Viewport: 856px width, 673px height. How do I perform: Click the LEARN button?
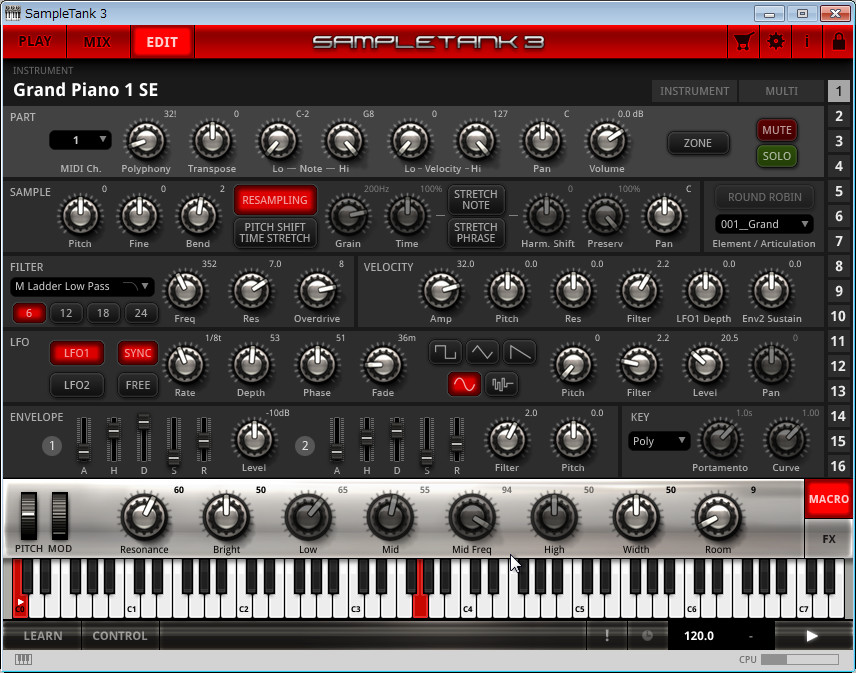point(43,636)
